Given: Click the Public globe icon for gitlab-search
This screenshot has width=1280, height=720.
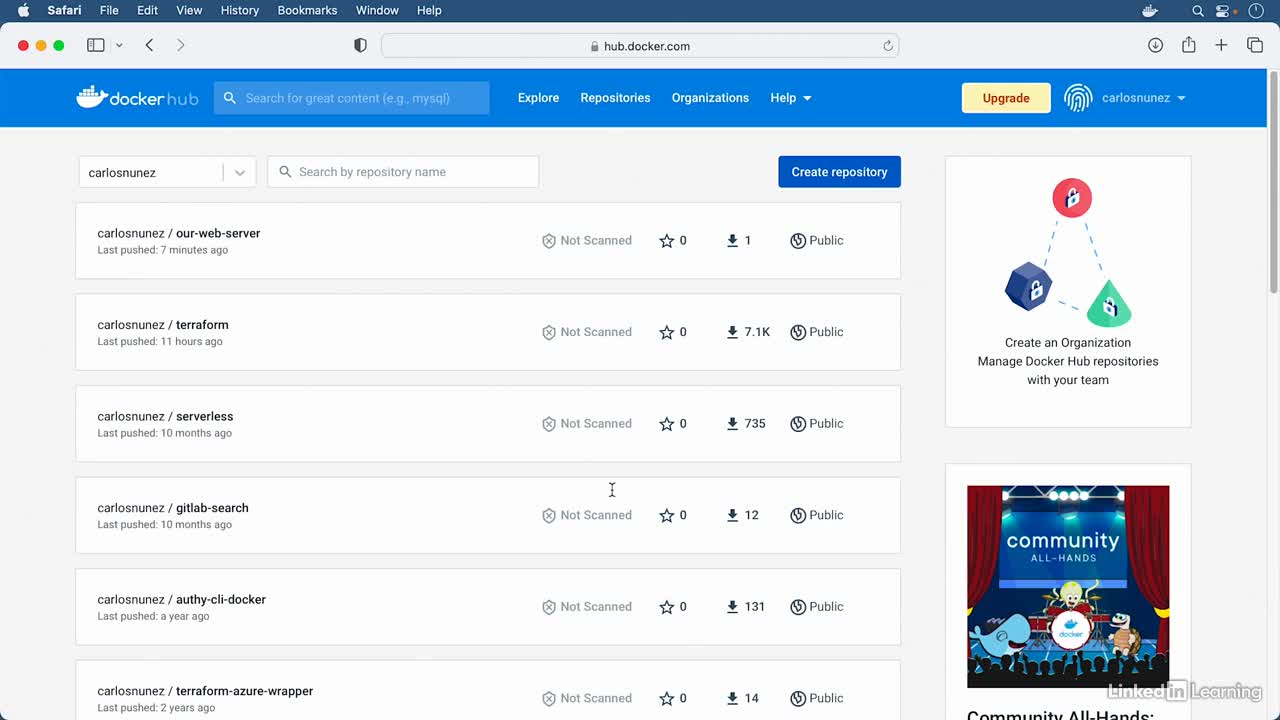Looking at the screenshot, I should pos(798,515).
